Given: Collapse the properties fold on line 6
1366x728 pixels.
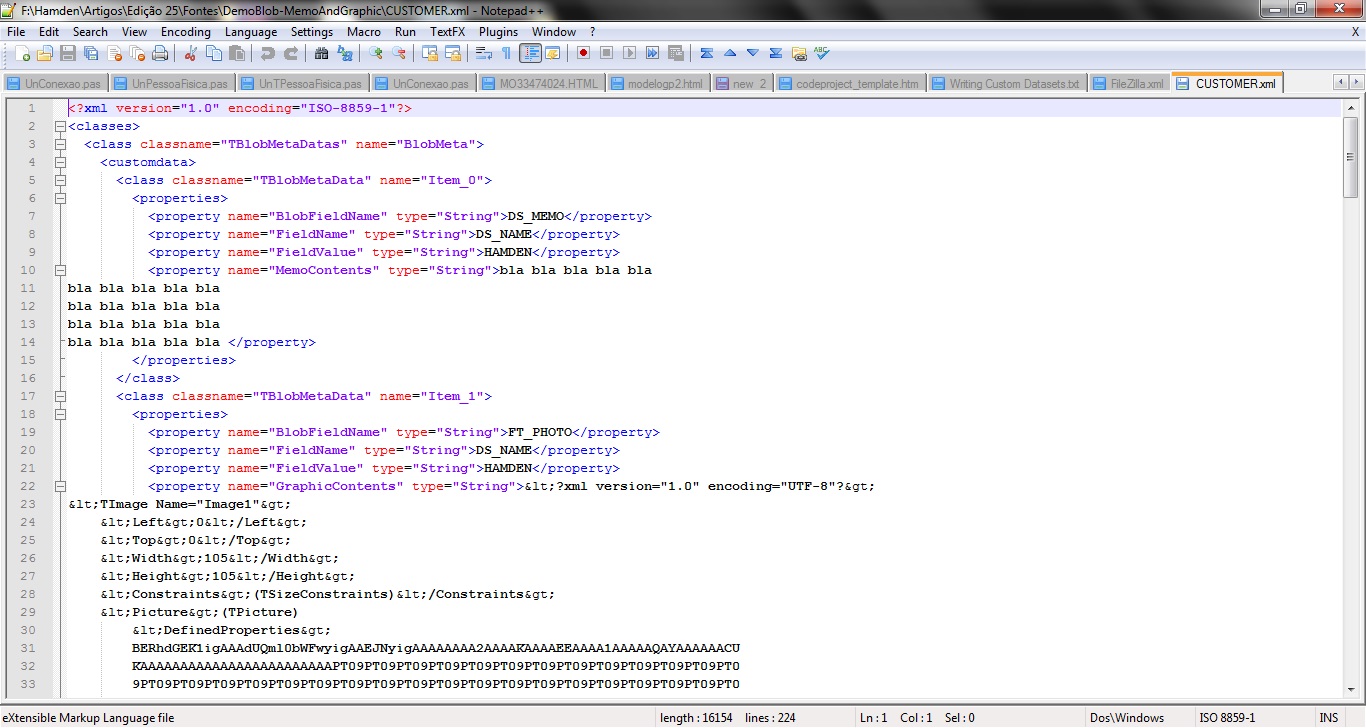Looking at the screenshot, I should point(60,198).
